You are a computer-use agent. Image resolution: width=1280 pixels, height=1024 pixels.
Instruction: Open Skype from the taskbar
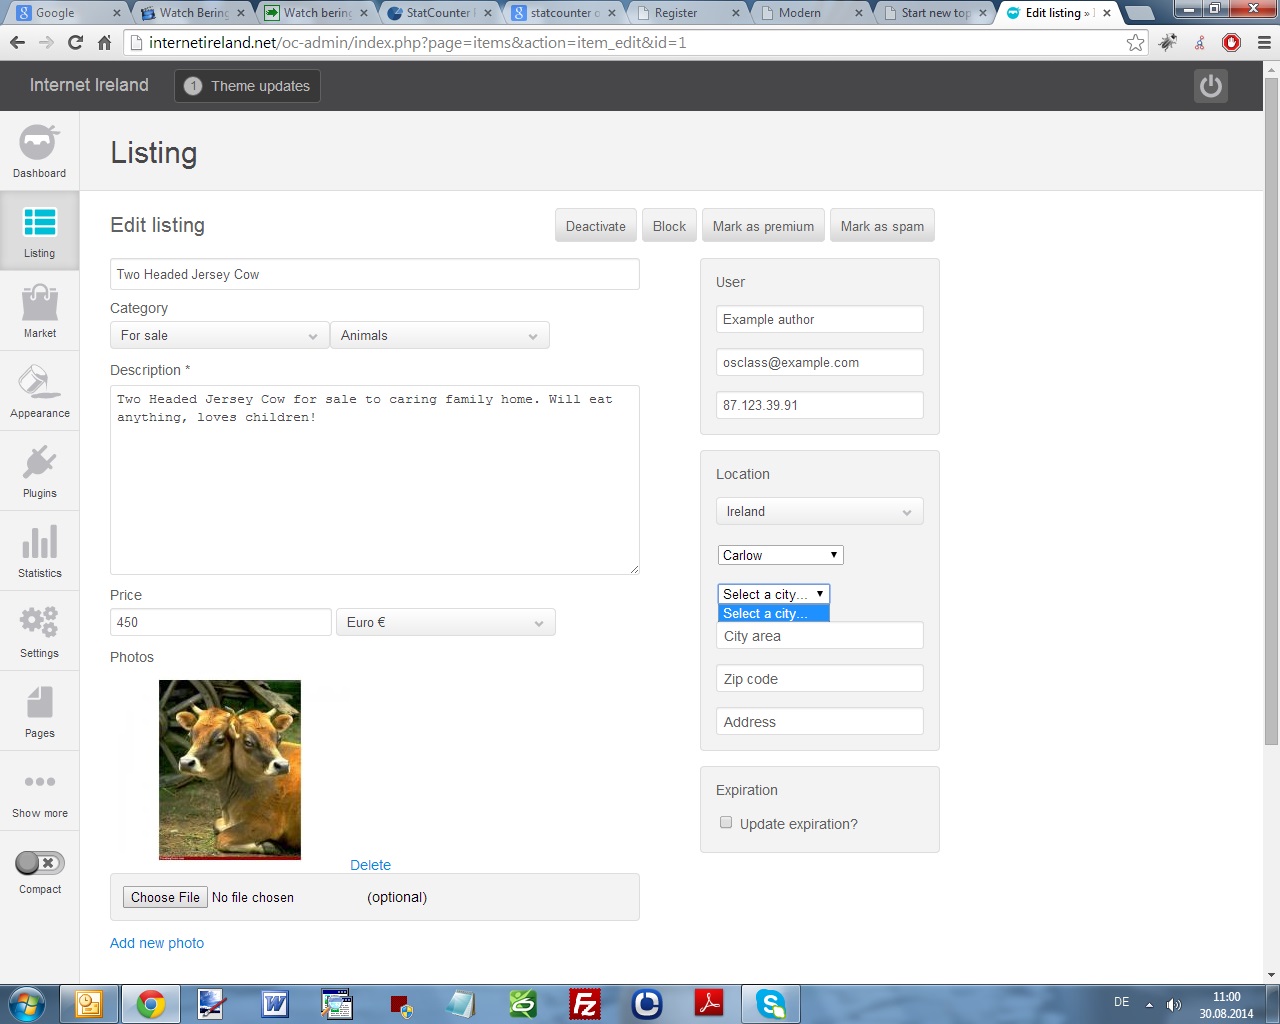tap(771, 1004)
